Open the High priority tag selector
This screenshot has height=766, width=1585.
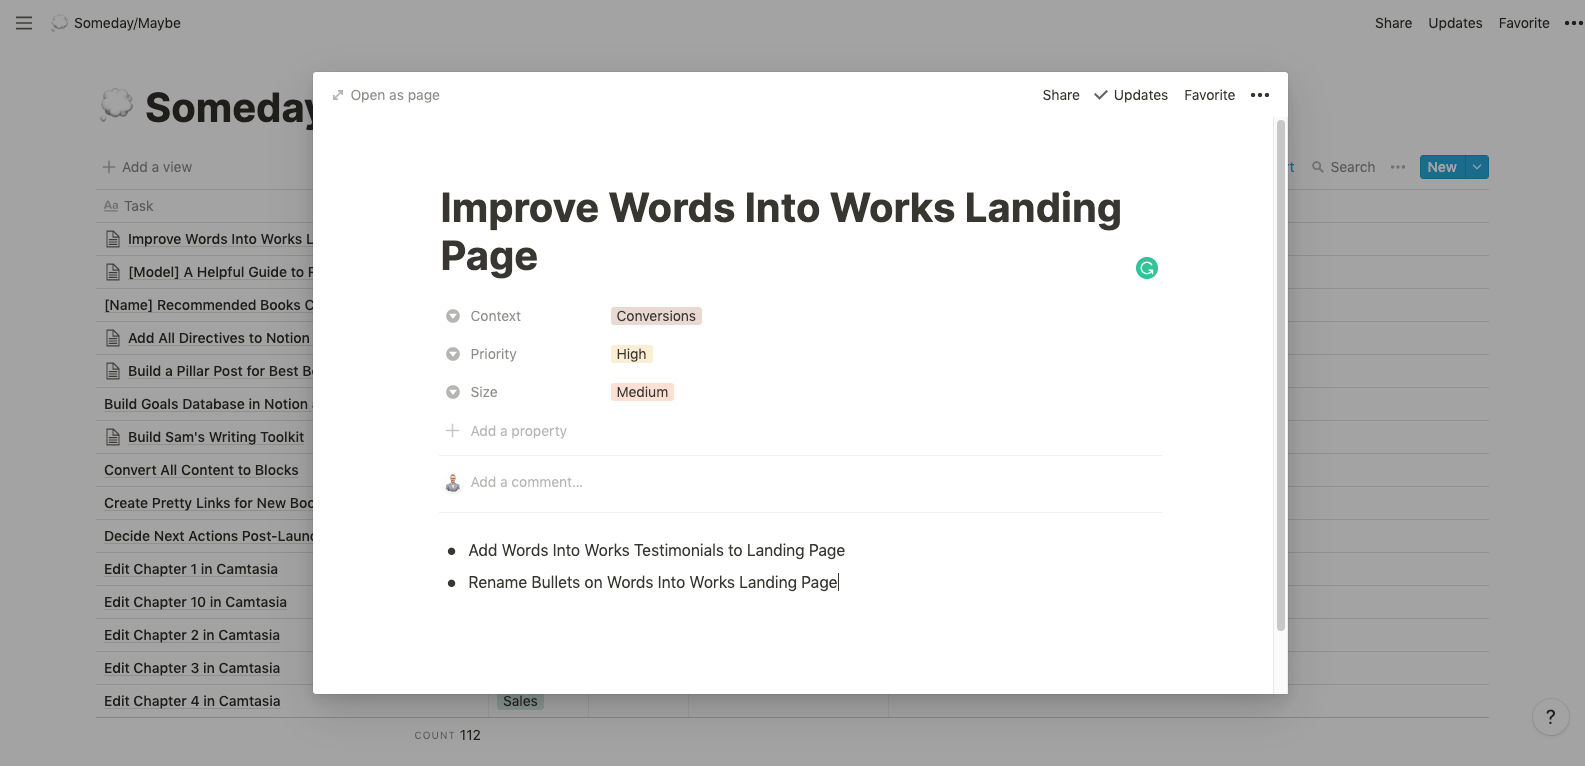tap(631, 354)
